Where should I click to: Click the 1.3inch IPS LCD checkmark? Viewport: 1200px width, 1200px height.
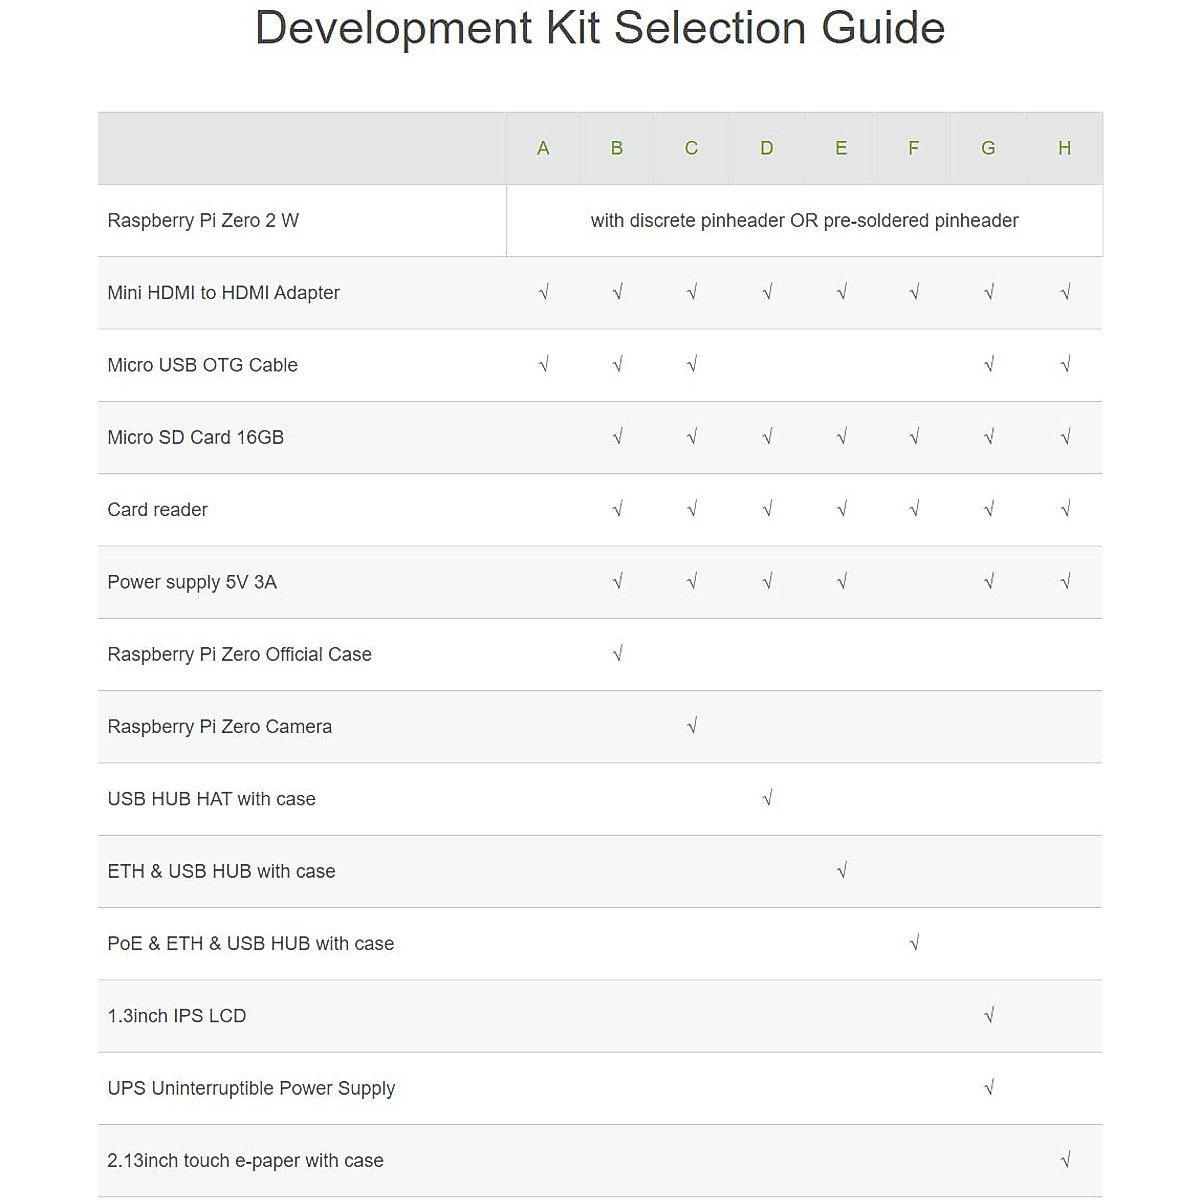(x=988, y=1016)
